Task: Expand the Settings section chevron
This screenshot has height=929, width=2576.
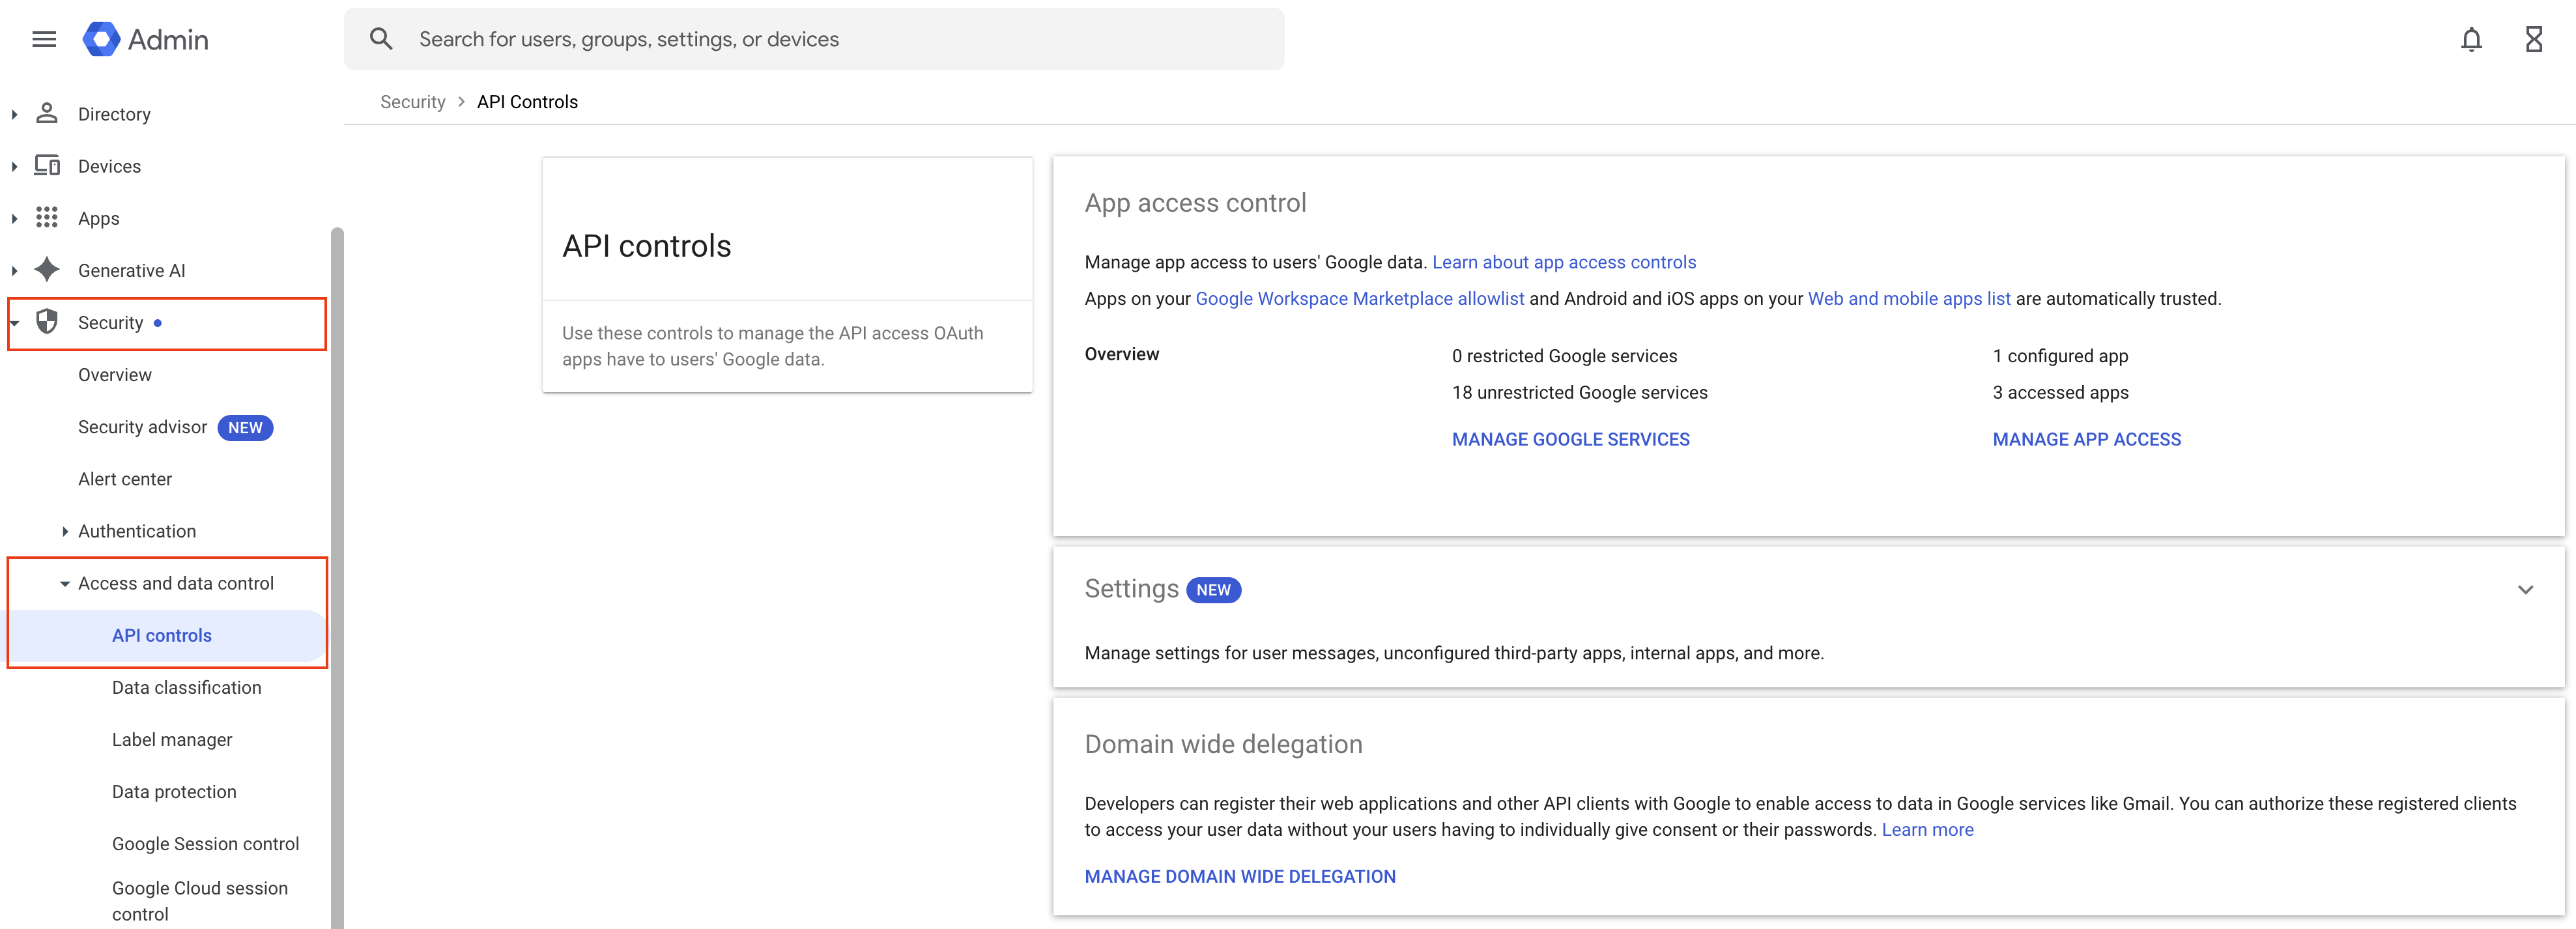Action: [x=2525, y=590]
